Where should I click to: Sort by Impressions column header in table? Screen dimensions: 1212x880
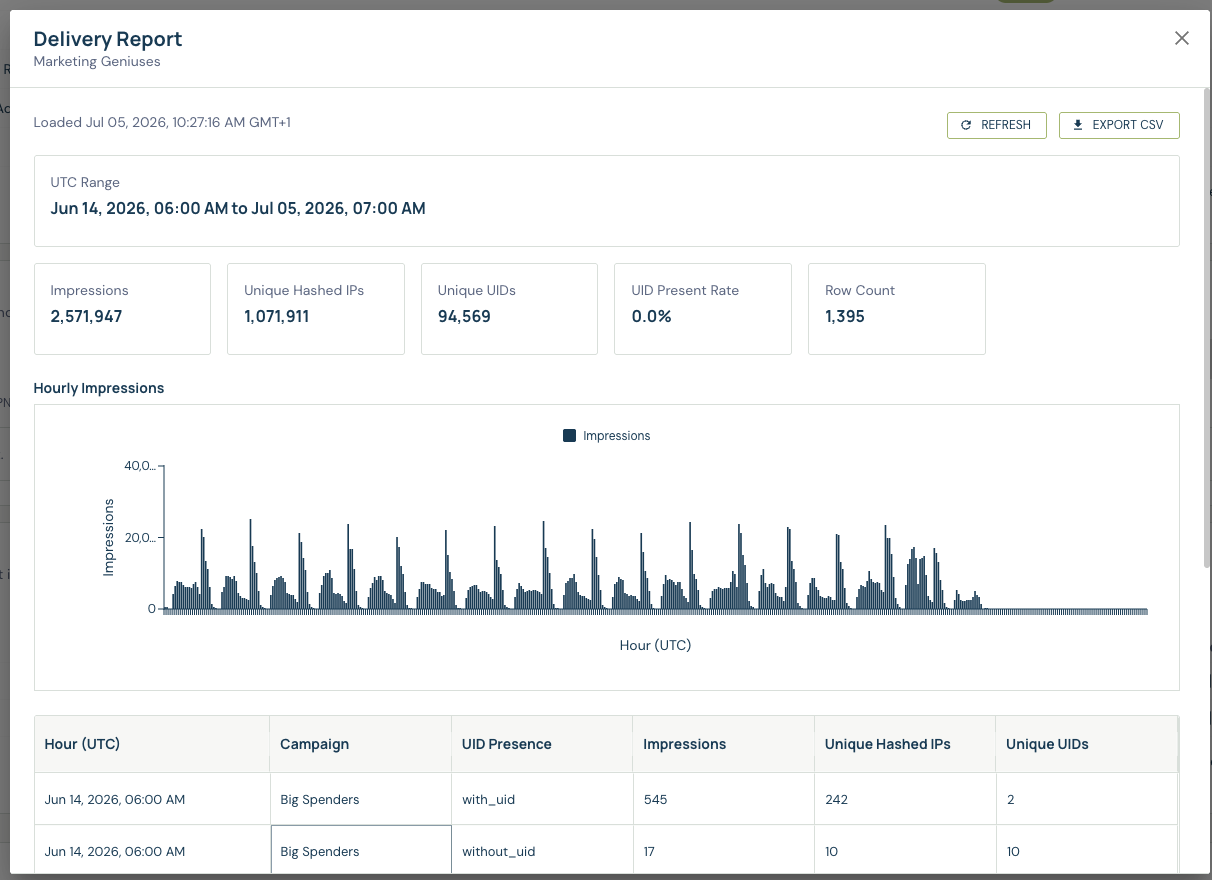(x=723, y=744)
